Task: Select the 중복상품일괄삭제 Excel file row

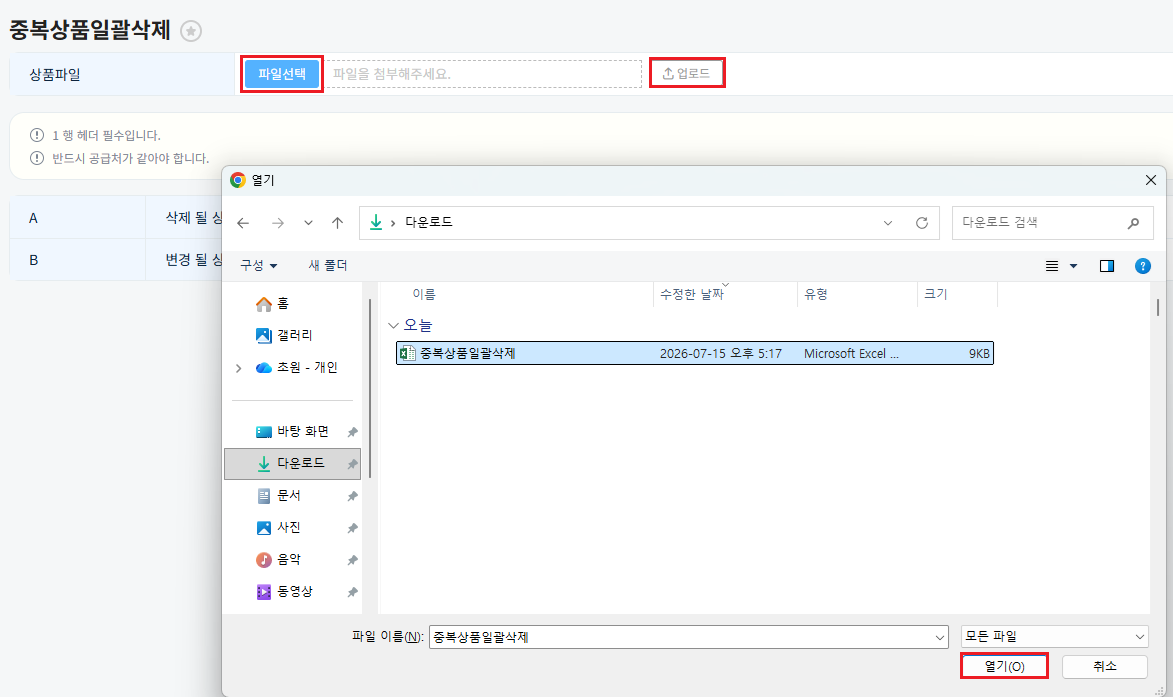Action: tap(694, 354)
